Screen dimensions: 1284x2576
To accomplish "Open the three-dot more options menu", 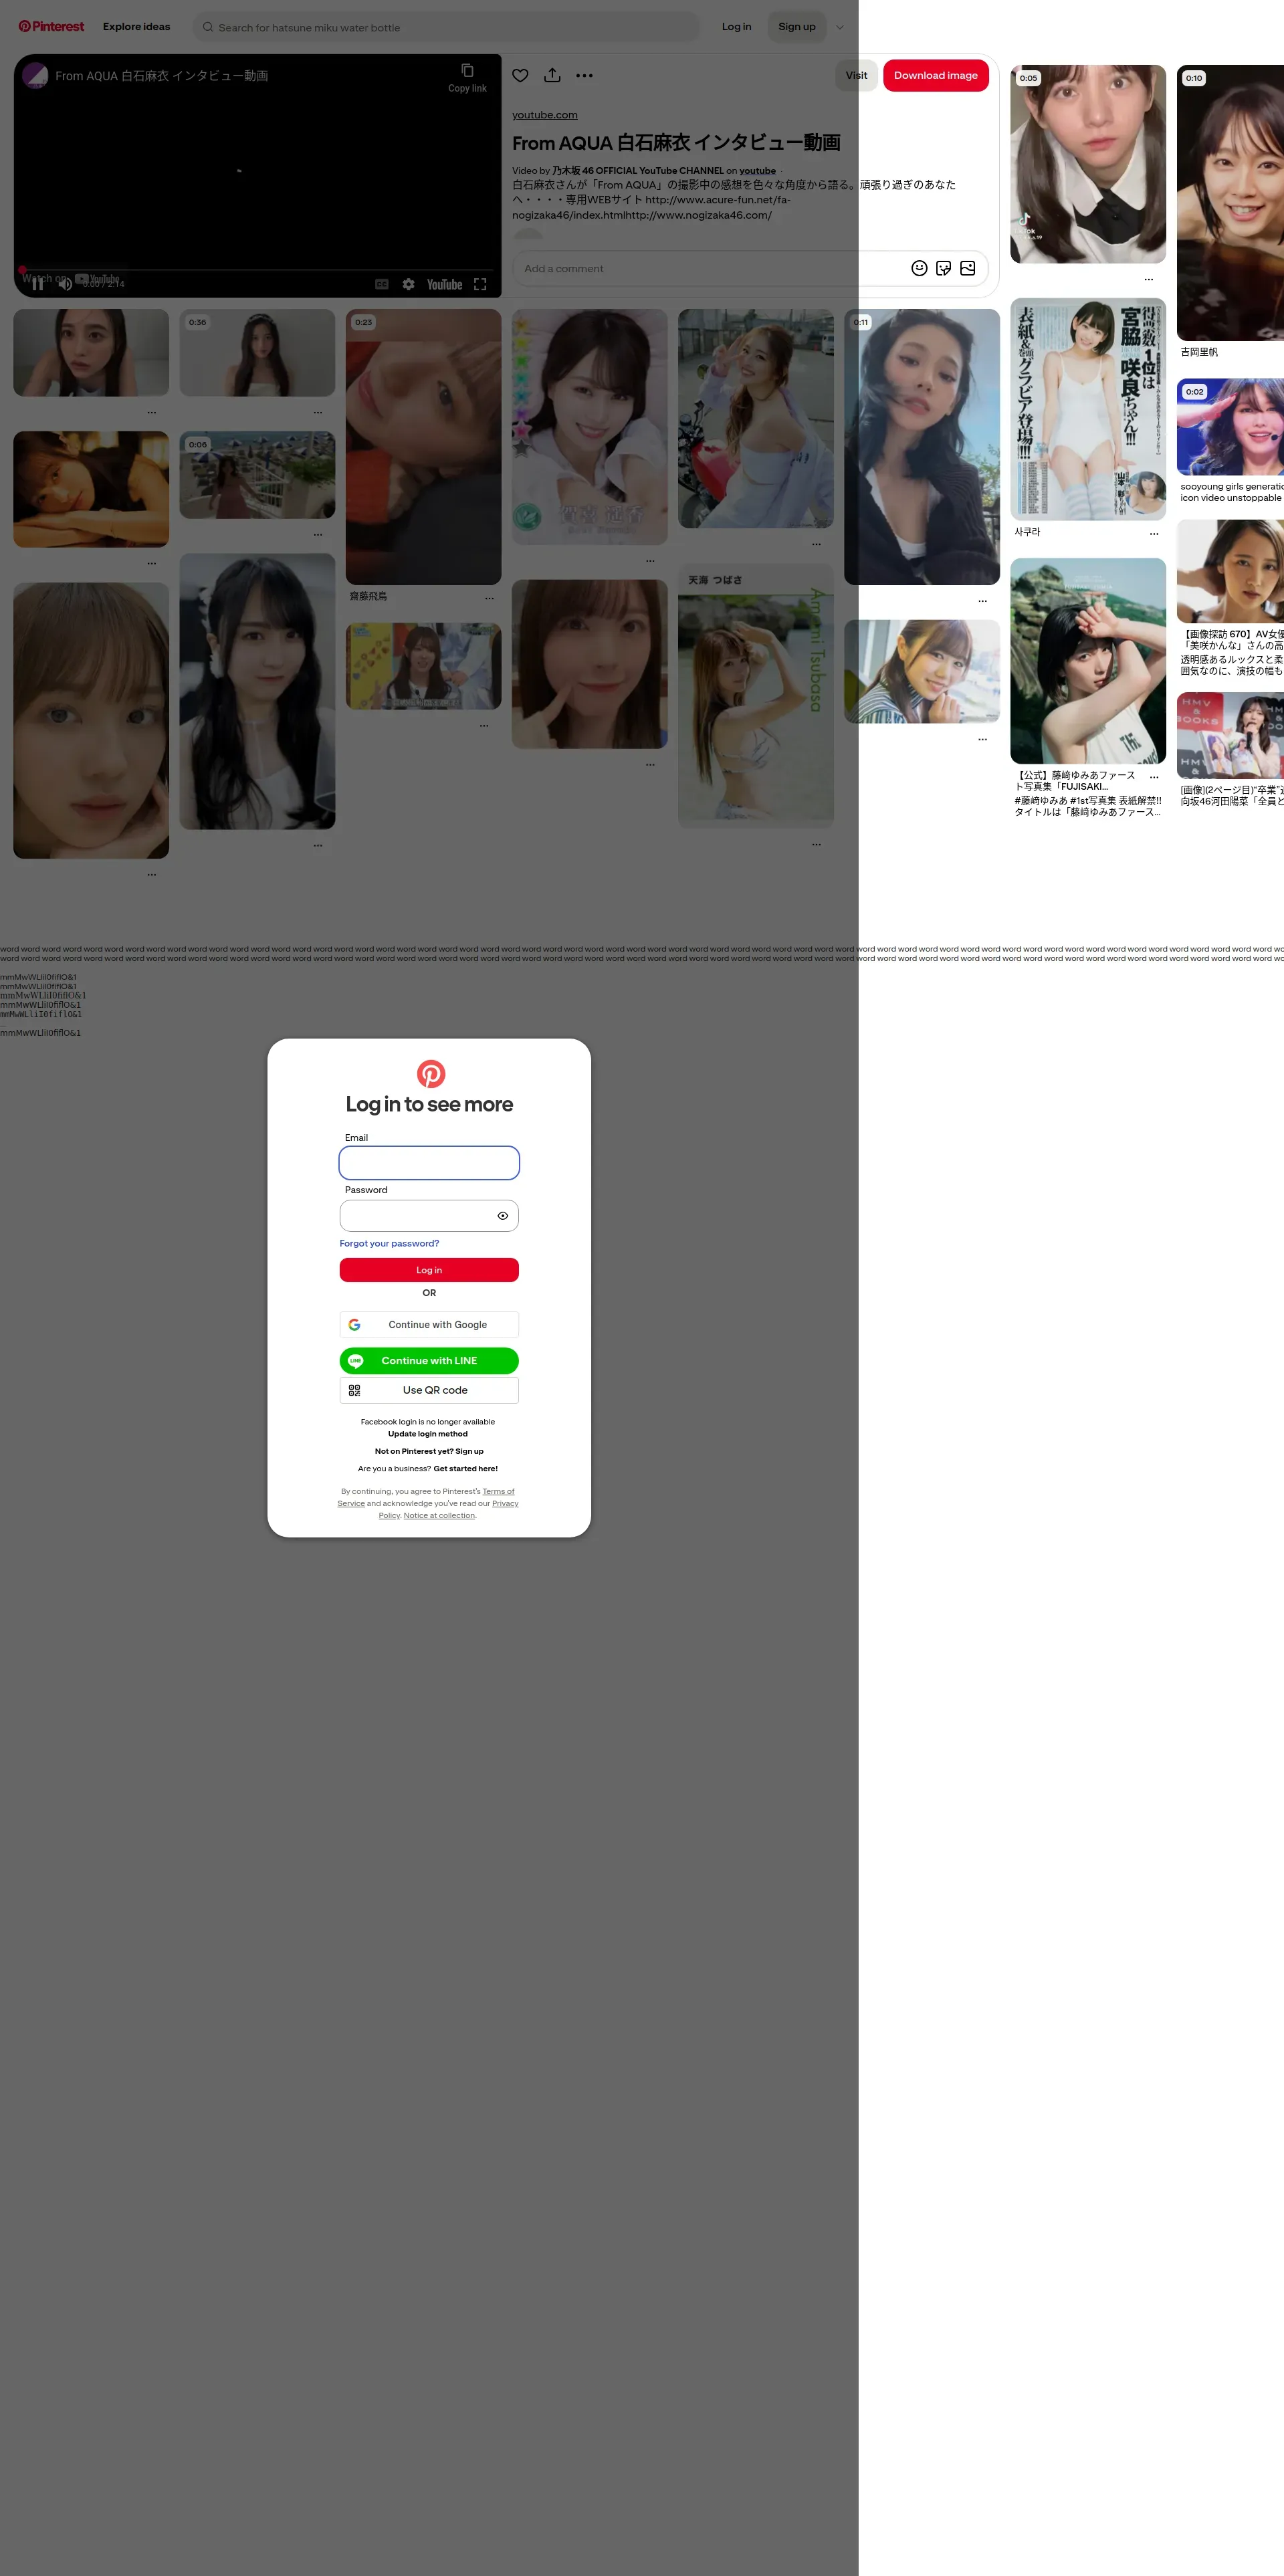I will point(584,76).
